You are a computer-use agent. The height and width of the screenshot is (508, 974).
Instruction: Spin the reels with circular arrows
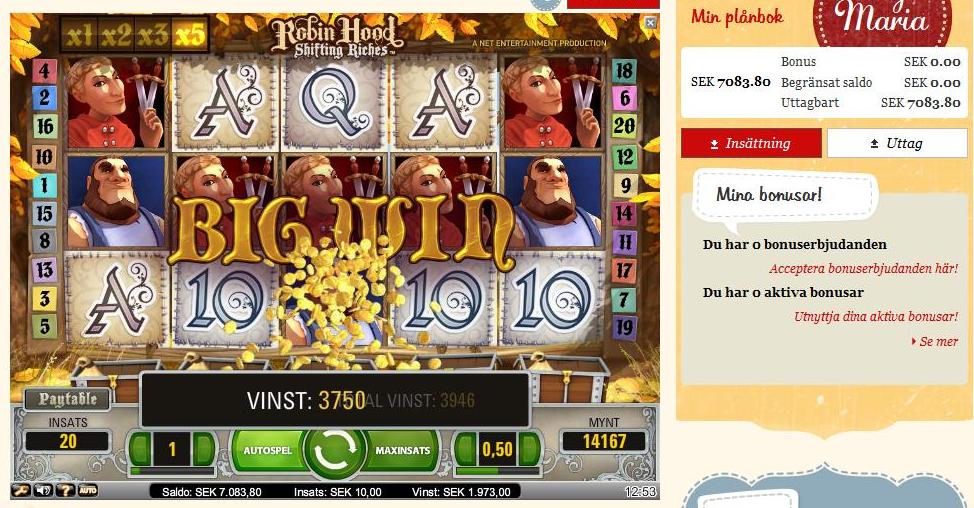coord(335,451)
